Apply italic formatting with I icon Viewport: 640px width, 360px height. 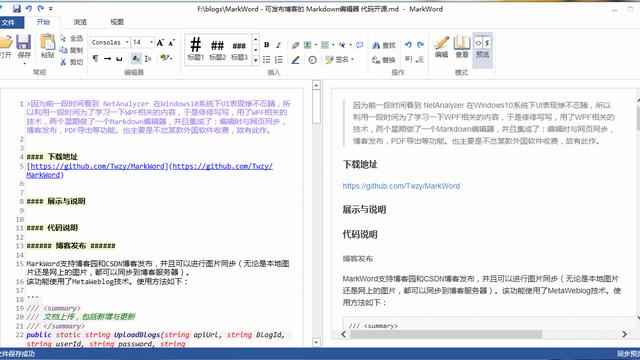click(x=278, y=45)
